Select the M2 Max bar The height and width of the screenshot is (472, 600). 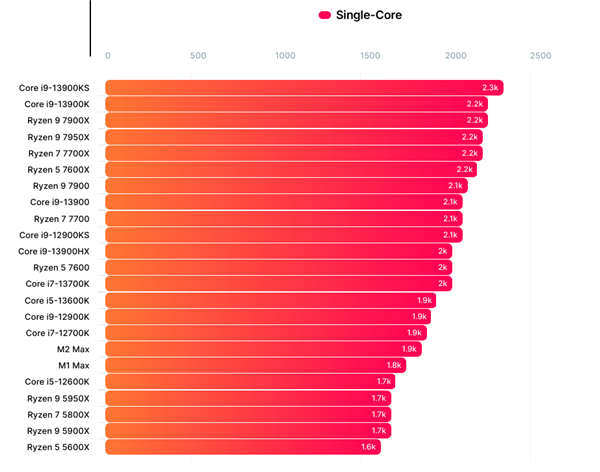263,349
